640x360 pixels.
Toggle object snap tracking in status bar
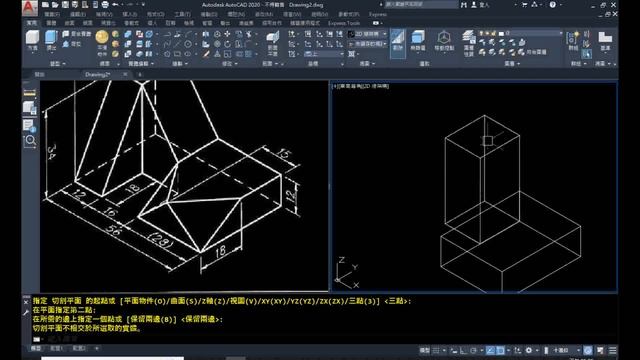click(491, 350)
